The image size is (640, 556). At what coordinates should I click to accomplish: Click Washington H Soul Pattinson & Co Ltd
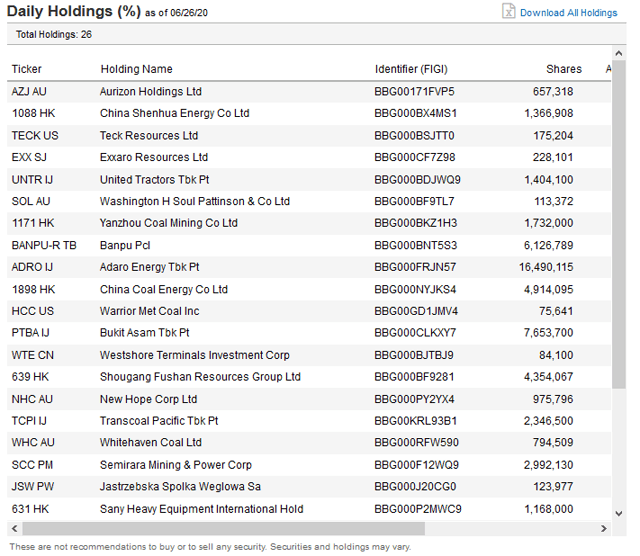[x=195, y=201]
